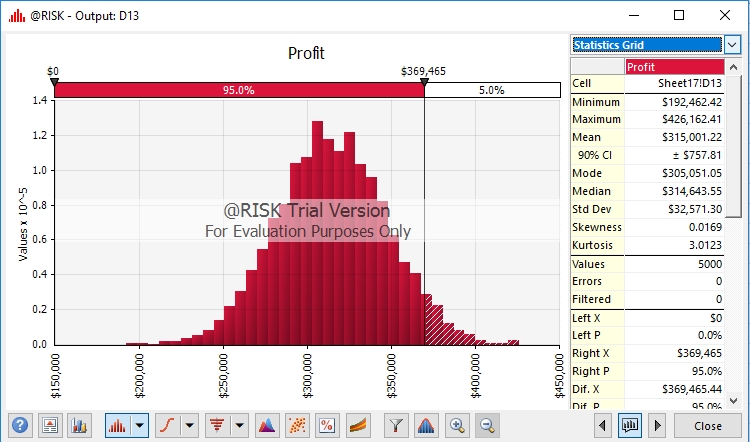Open the cumulative curve dropdown arrow
The width and height of the screenshot is (750, 442).
[x=190, y=425]
